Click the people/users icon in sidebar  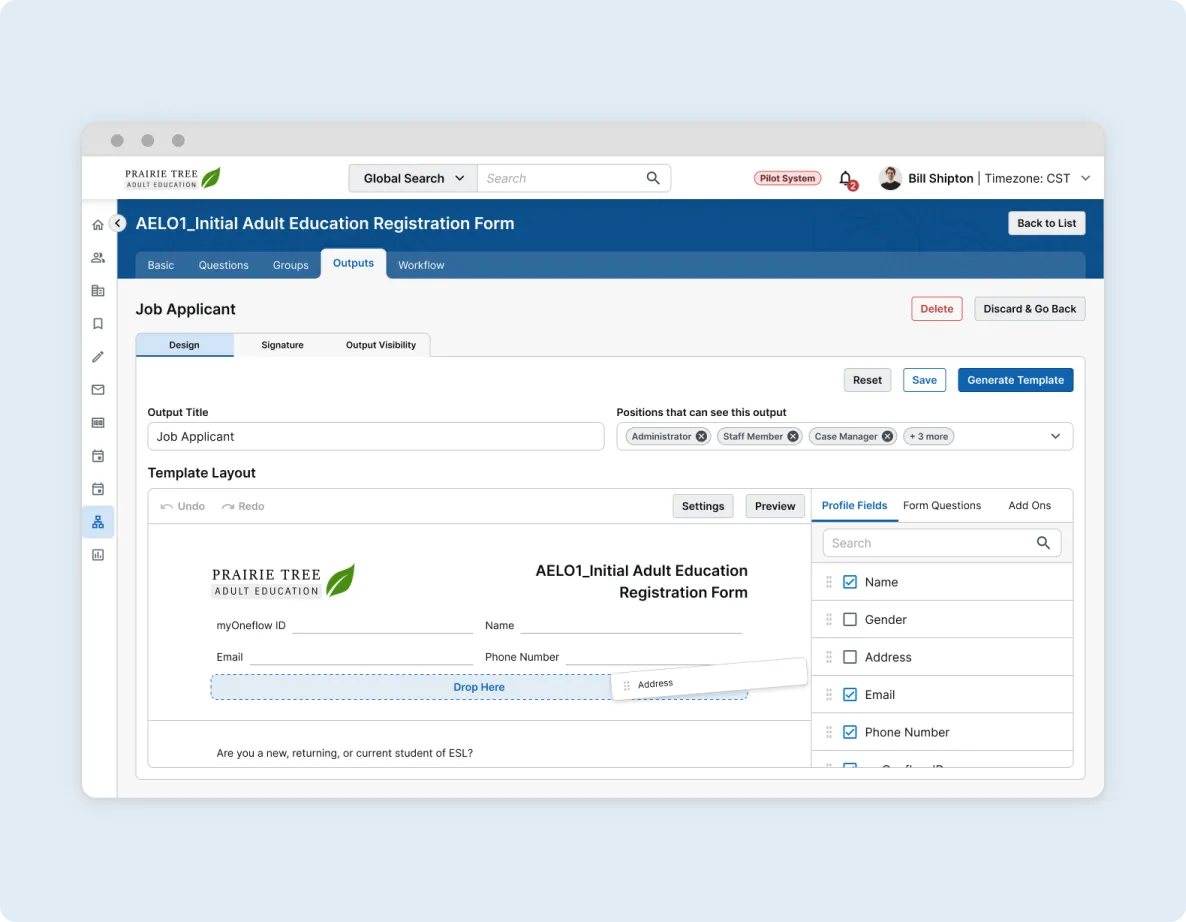point(98,258)
